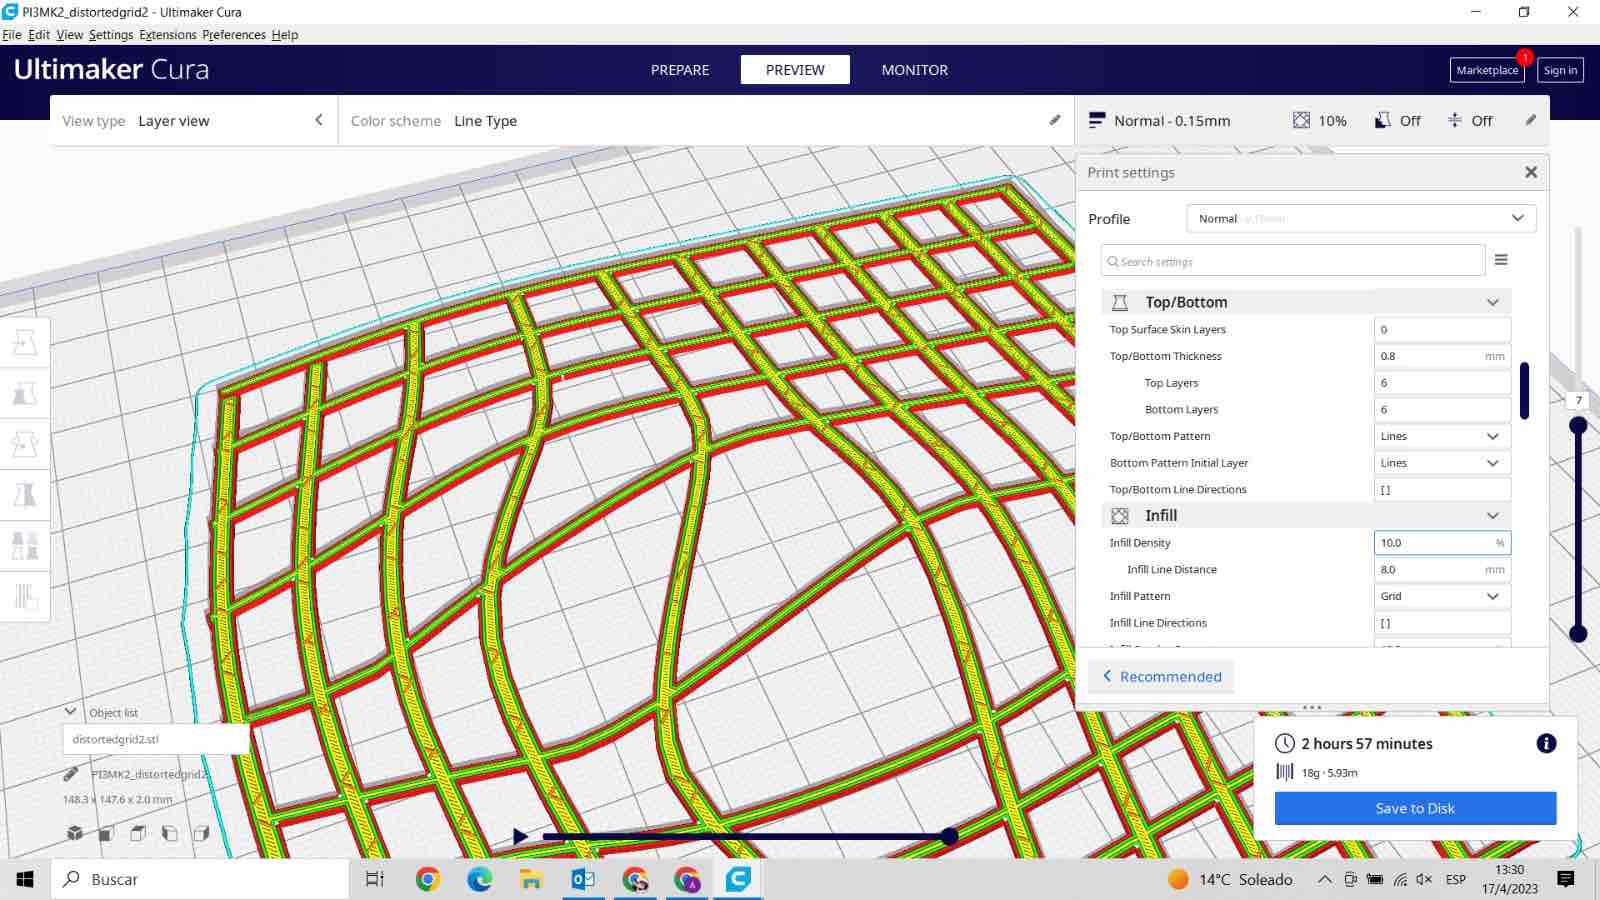Click pencil icon beside PI3MK2 job name
1600x900 pixels.
tap(71, 774)
